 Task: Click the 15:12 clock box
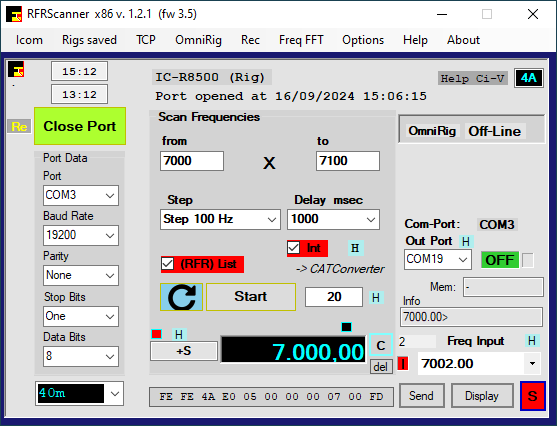(x=80, y=71)
